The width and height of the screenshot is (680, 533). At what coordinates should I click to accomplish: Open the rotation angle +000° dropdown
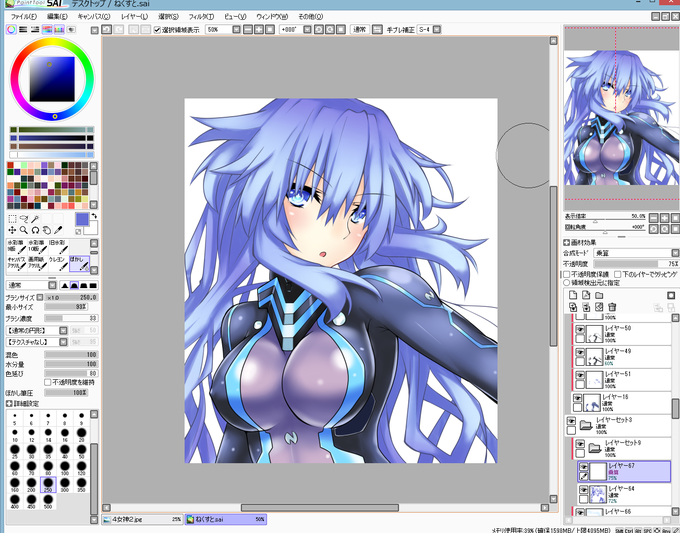coord(307,29)
